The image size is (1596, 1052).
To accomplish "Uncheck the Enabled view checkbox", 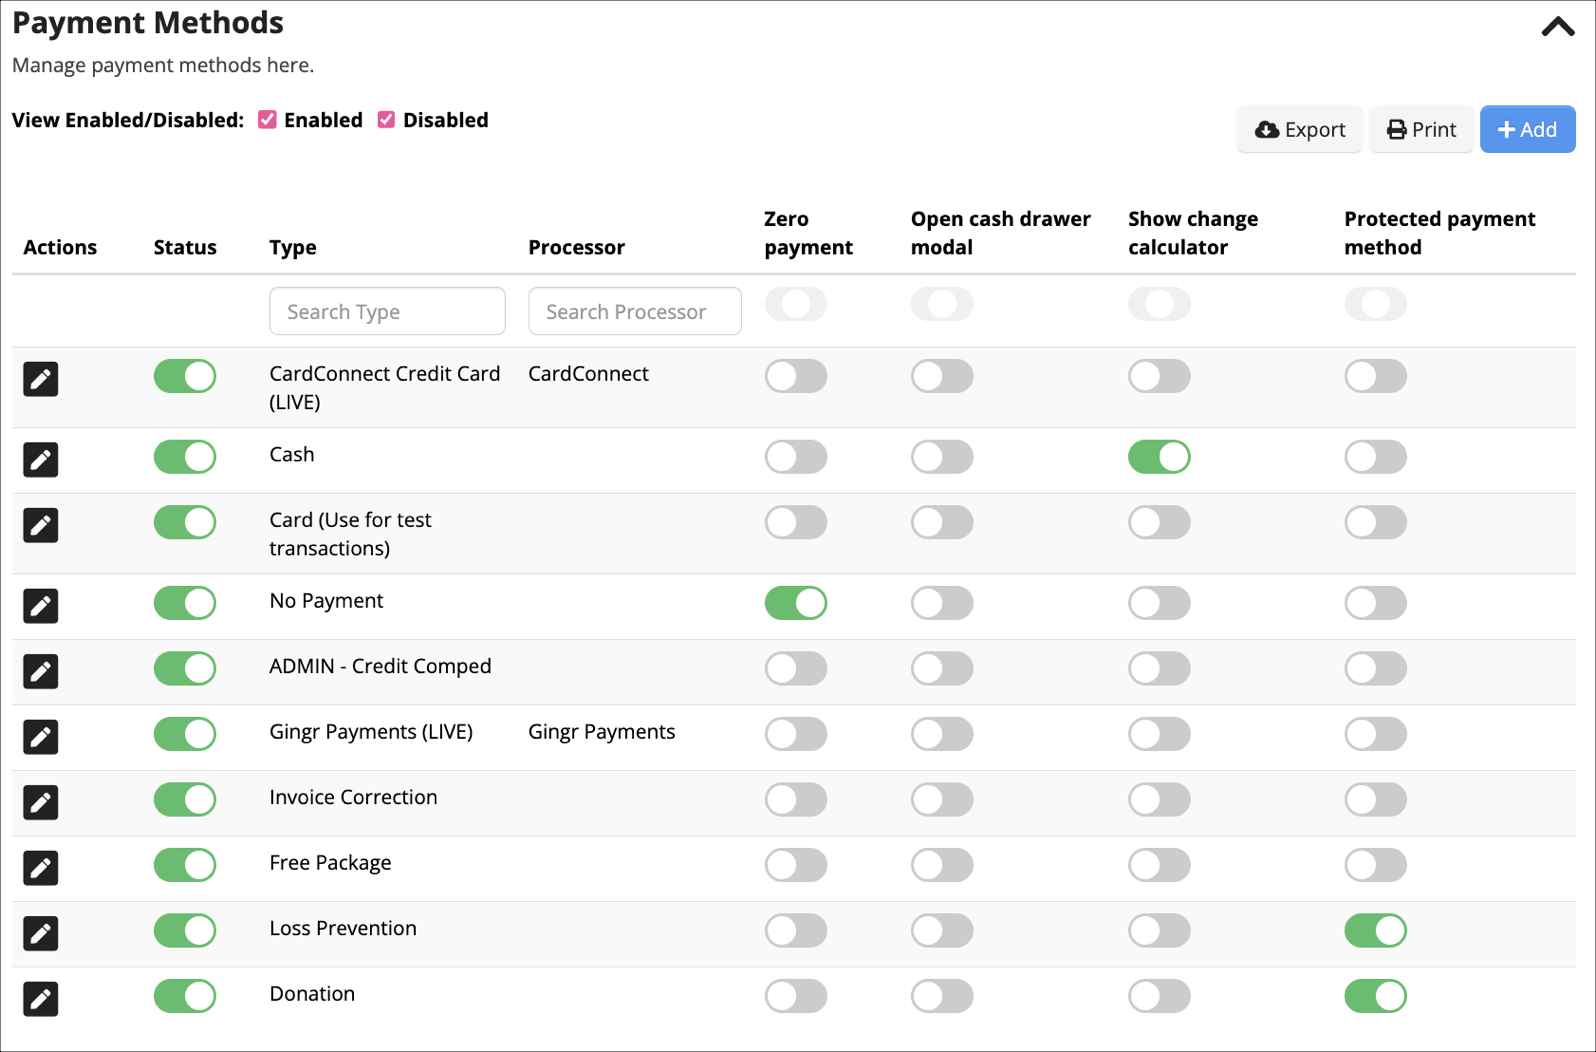I will 267,120.
